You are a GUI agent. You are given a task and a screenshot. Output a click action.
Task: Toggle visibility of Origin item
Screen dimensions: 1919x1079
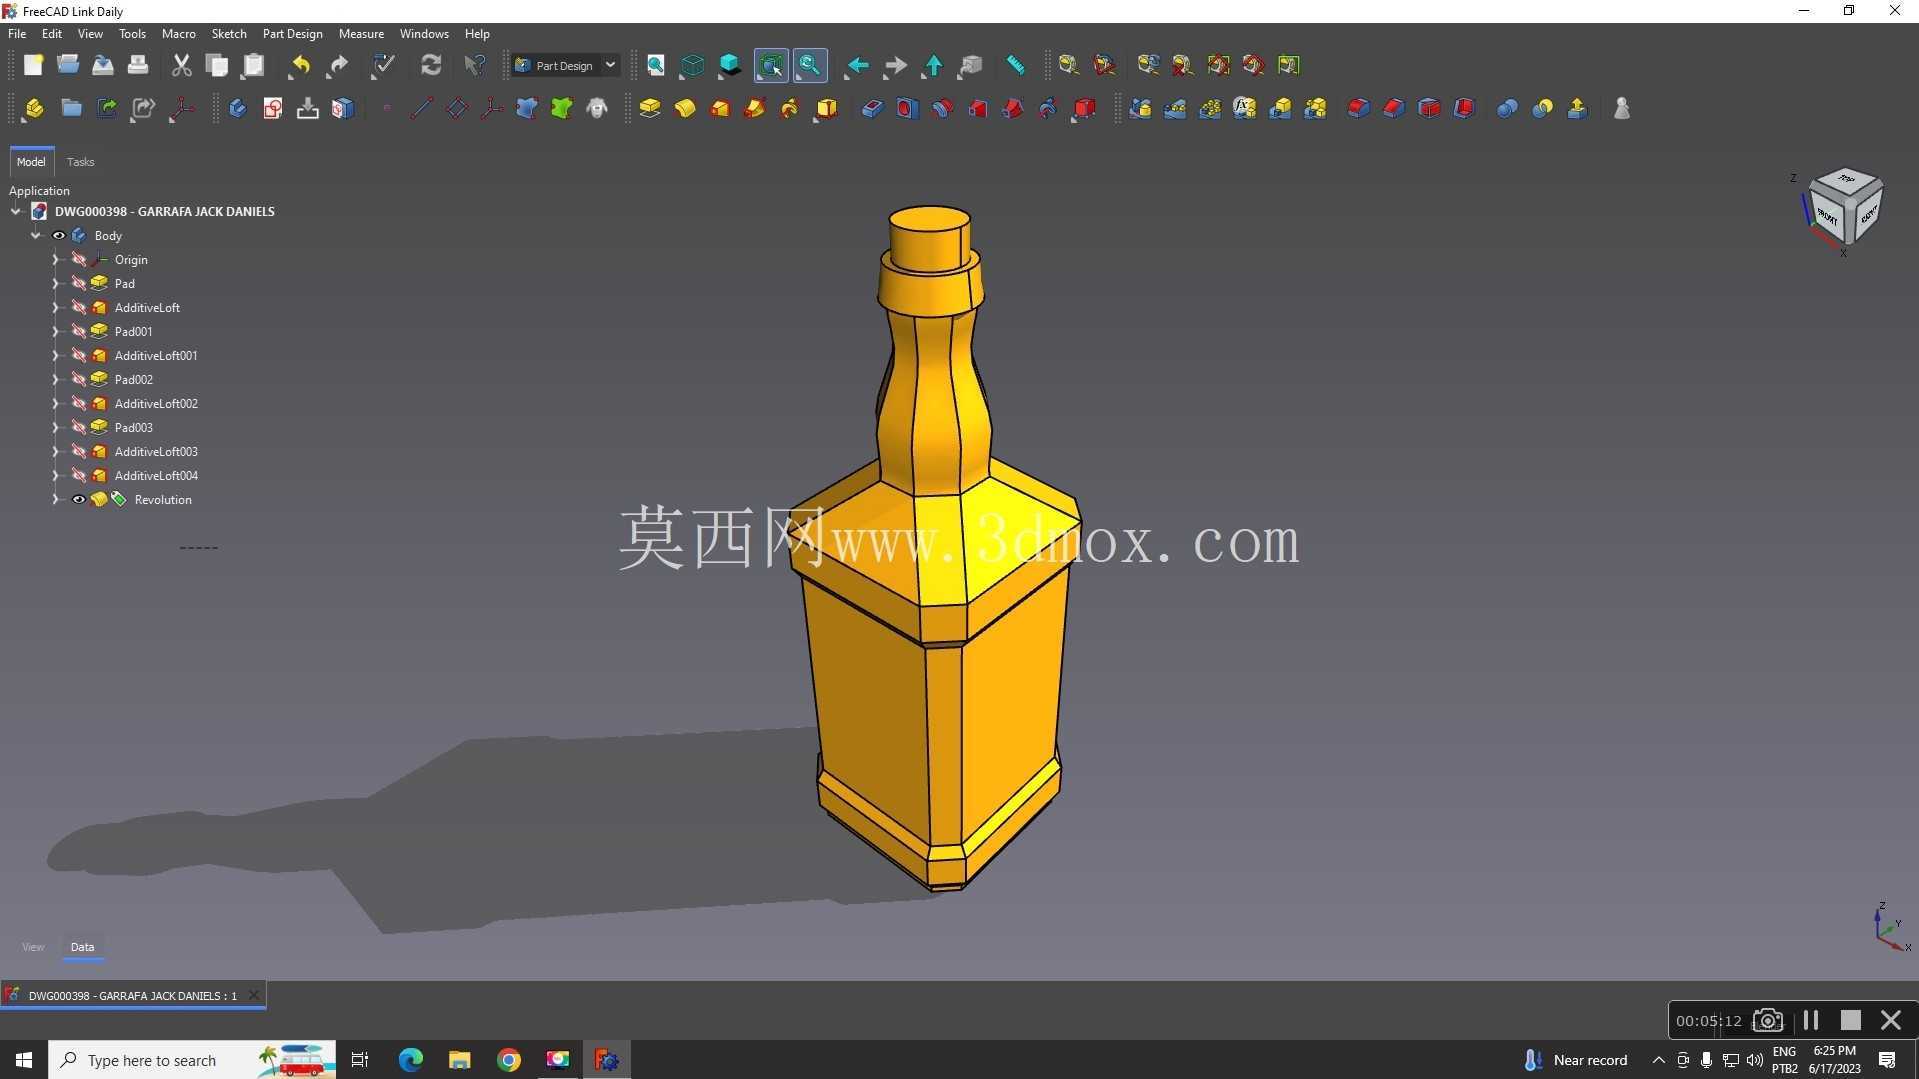coord(79,260)
